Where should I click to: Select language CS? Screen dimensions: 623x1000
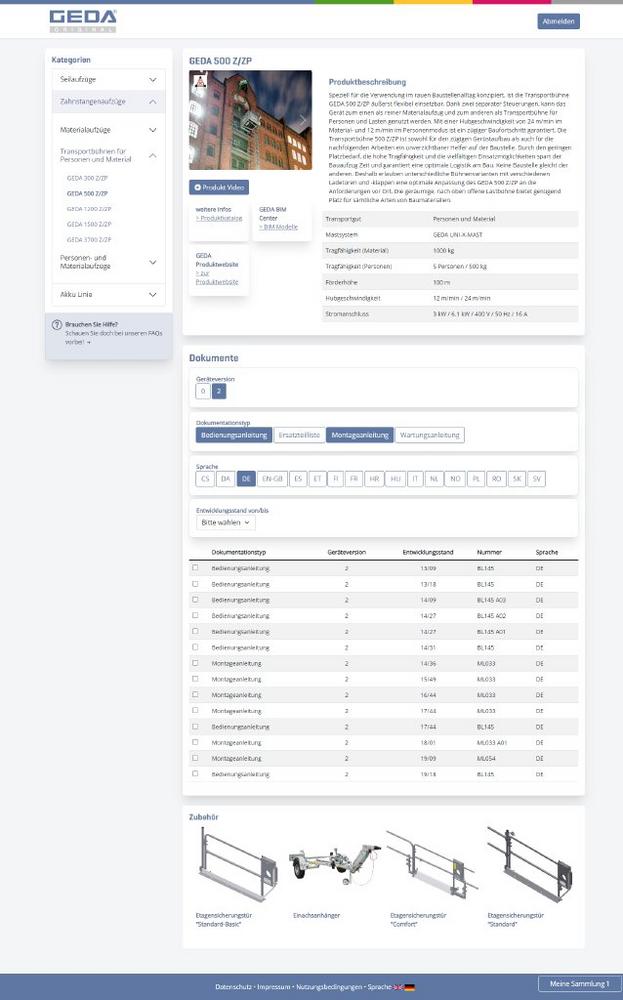205,479
